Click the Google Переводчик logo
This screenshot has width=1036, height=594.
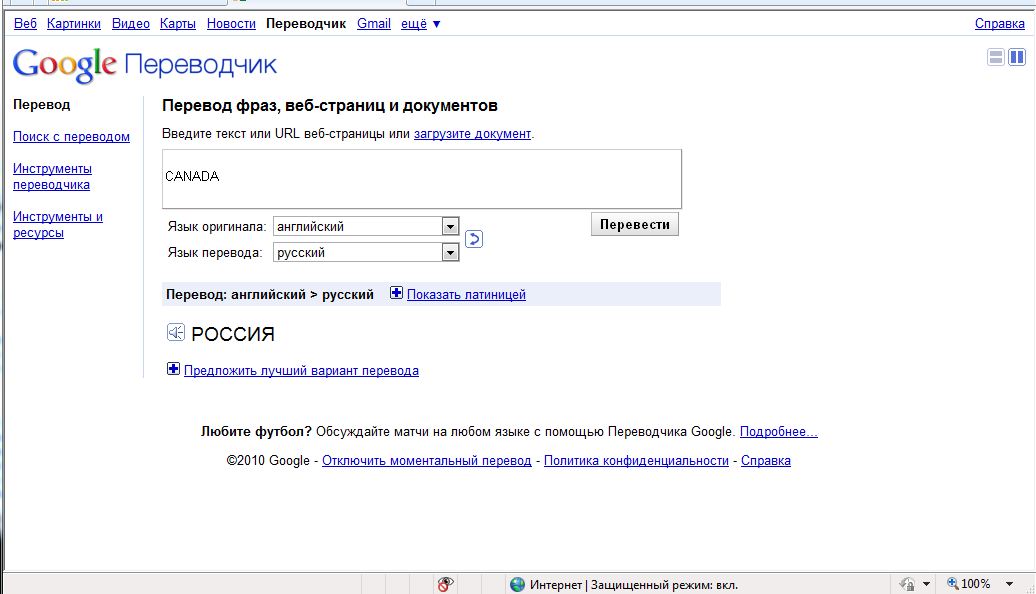[x=144, y=65]
